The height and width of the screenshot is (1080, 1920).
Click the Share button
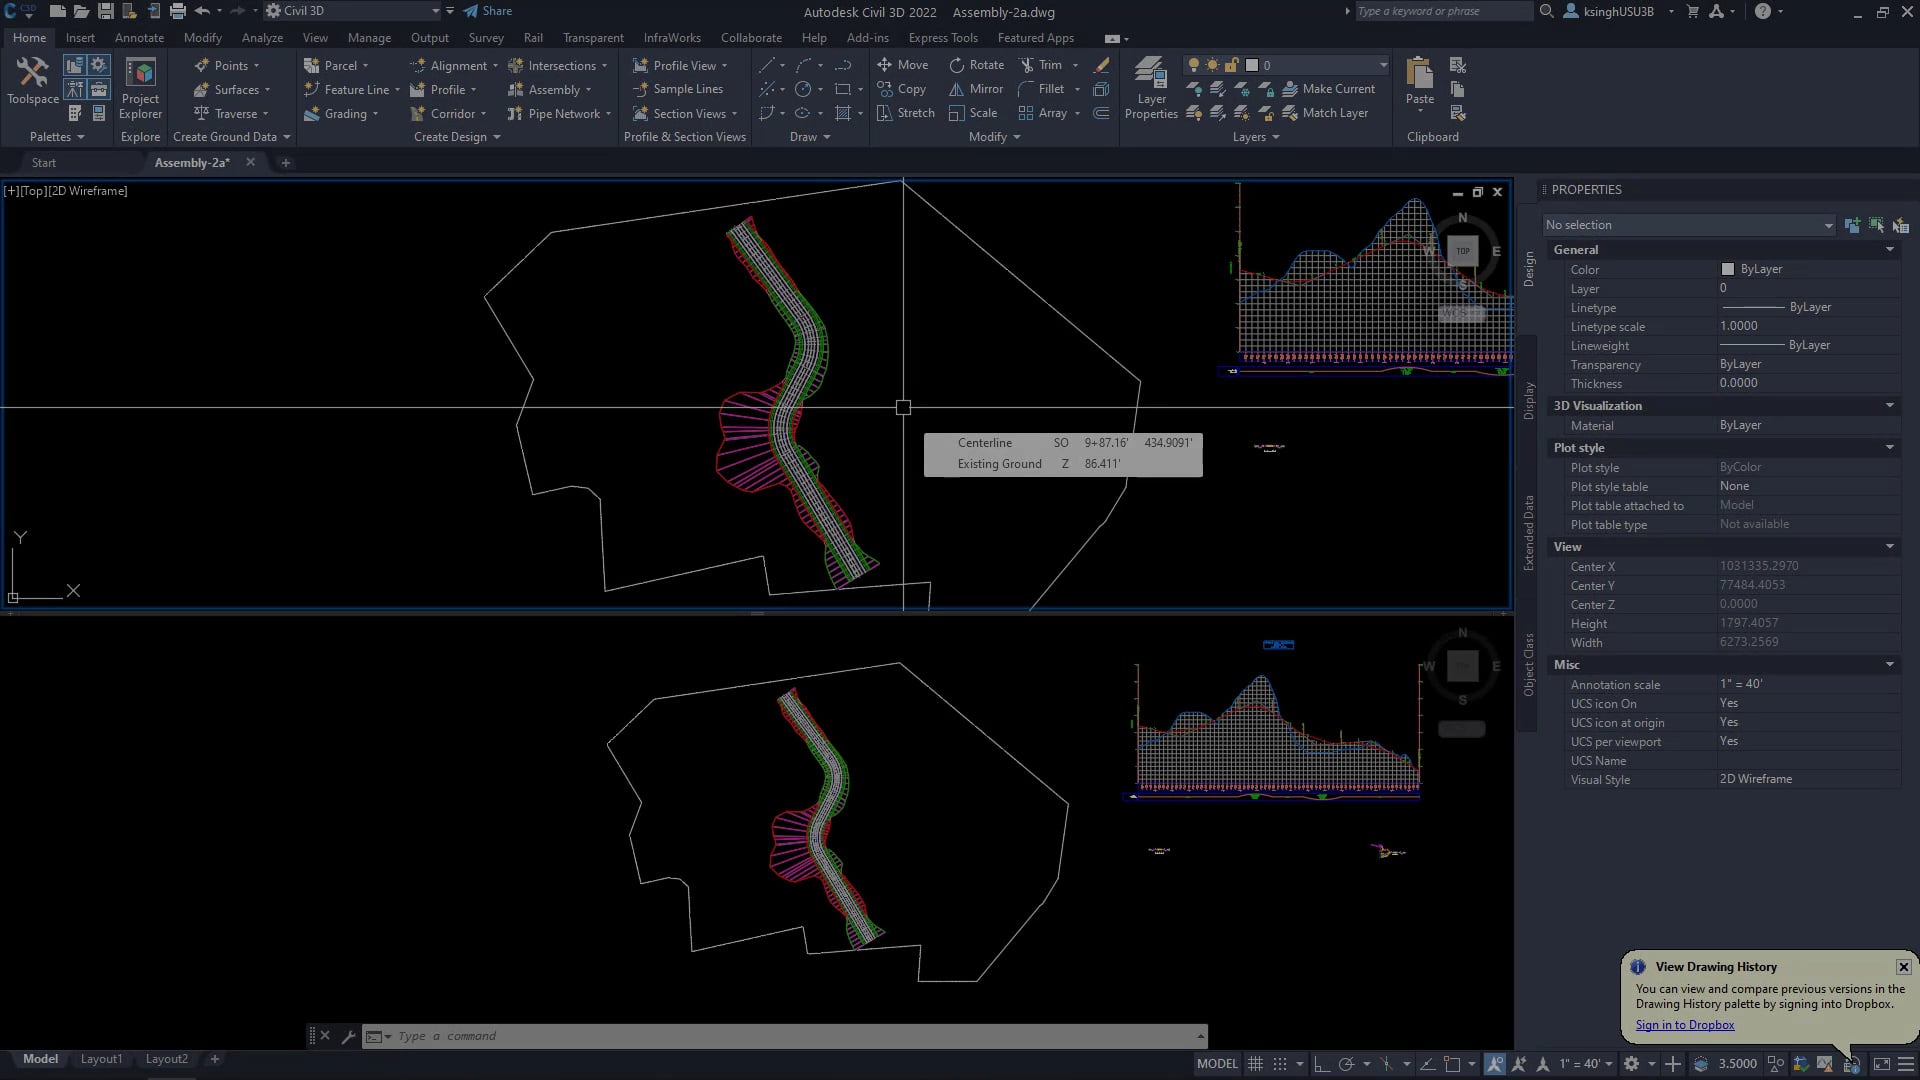click(488, 11)
